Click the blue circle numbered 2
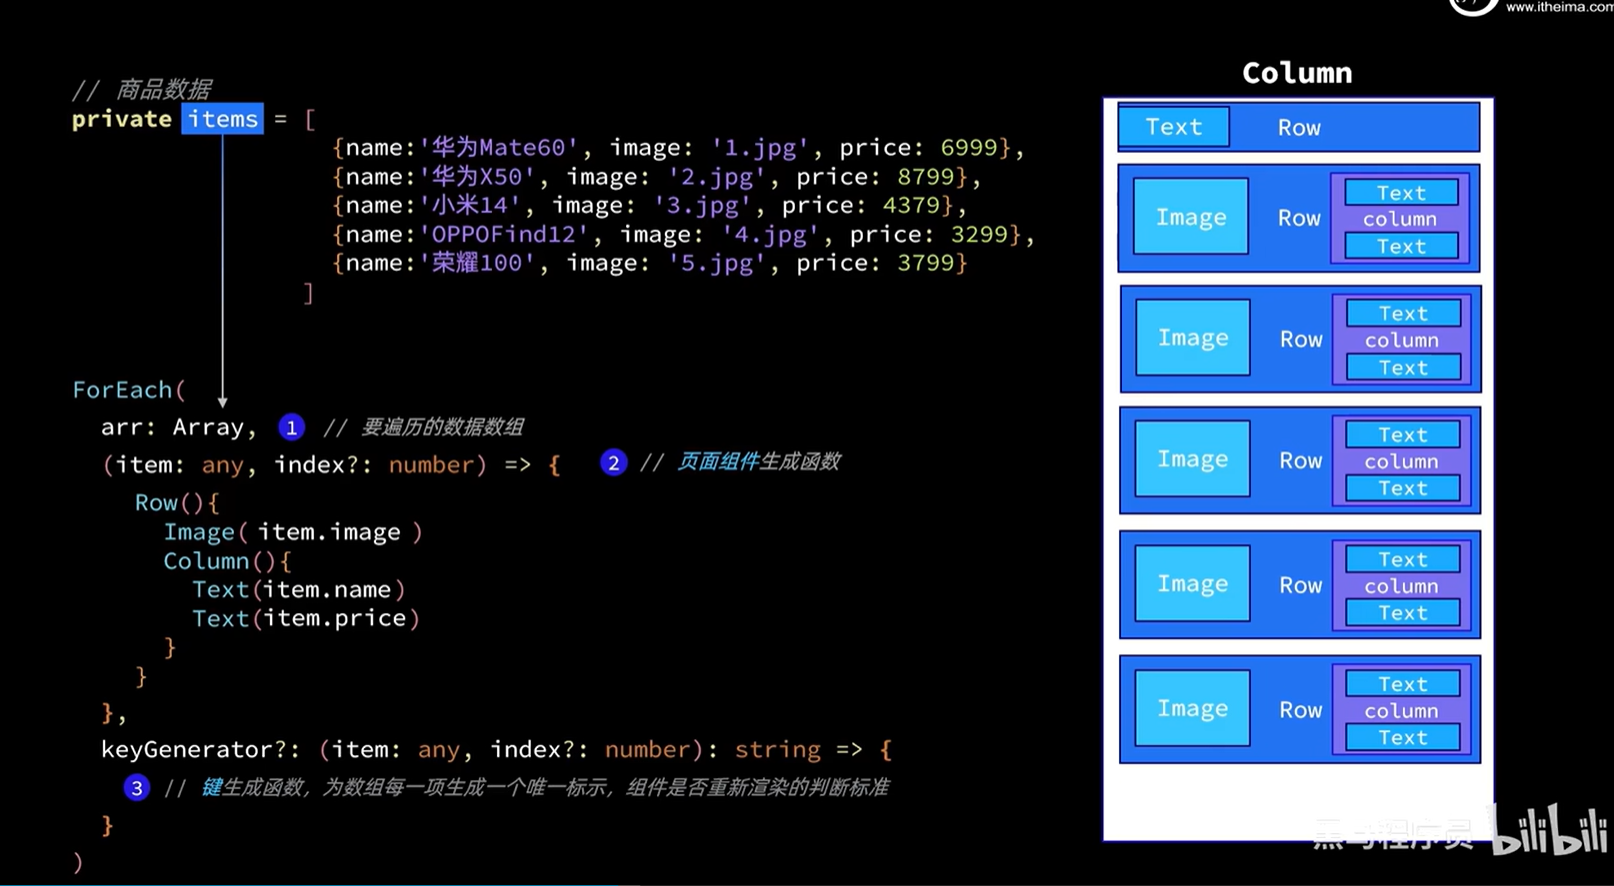1614x886 pixels. [x=613, y=462]
